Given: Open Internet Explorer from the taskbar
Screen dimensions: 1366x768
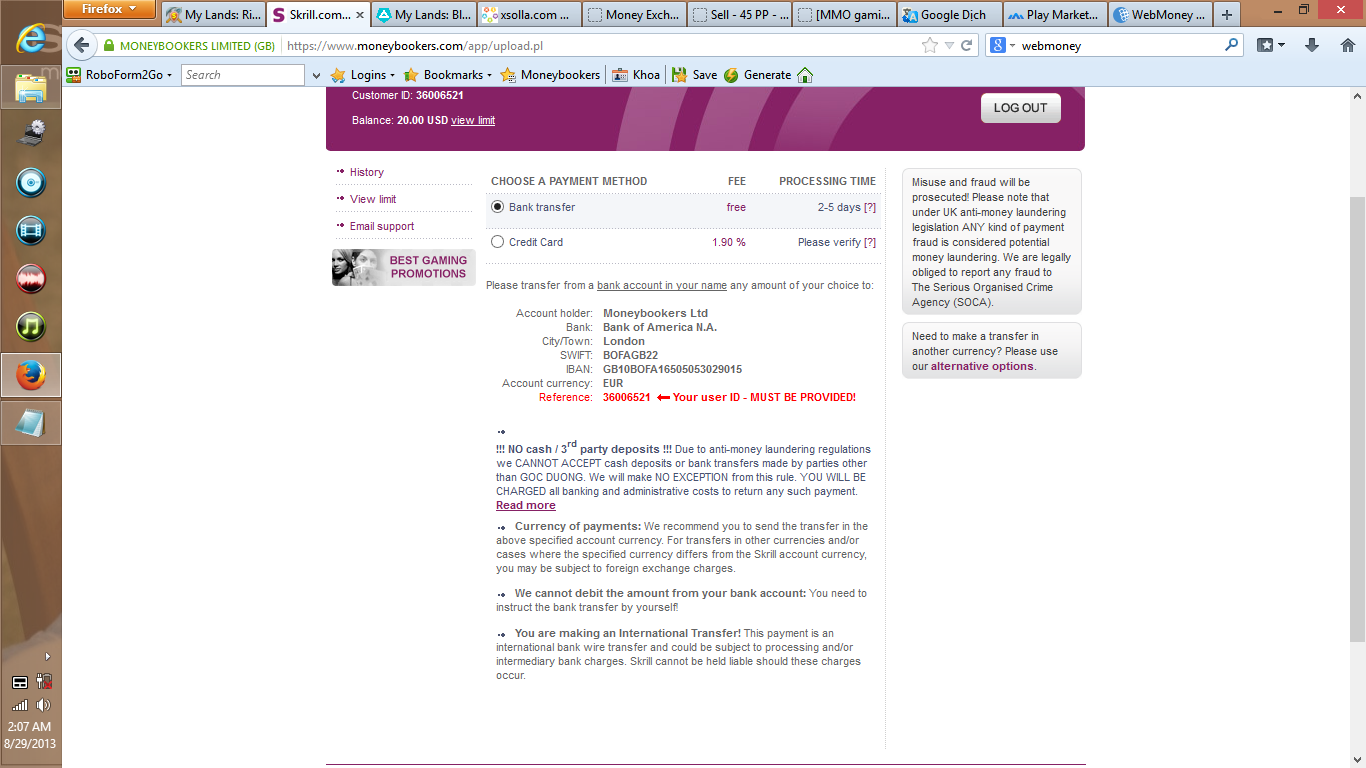Looking at the screenshot, I should coord(31,38).
